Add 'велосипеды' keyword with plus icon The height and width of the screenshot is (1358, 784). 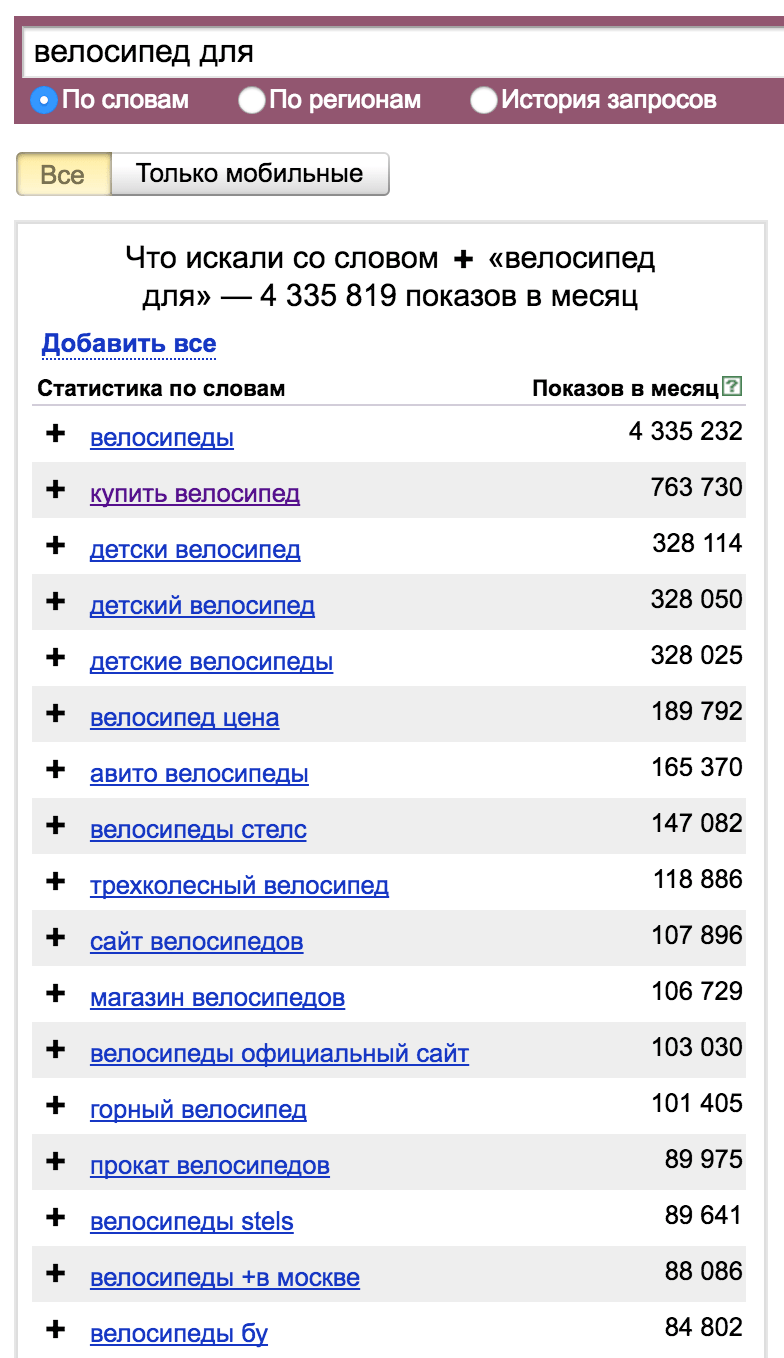(56, 433)
